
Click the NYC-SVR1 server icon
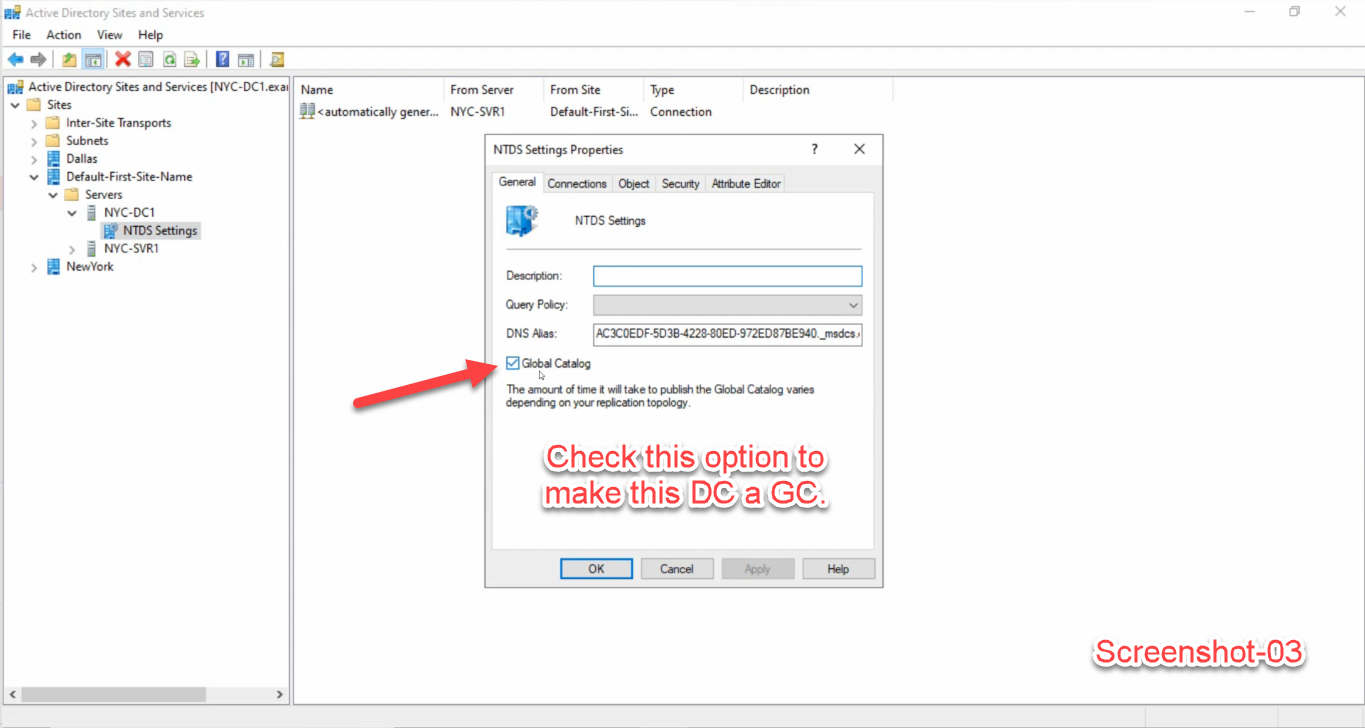(x=91, y=249)
